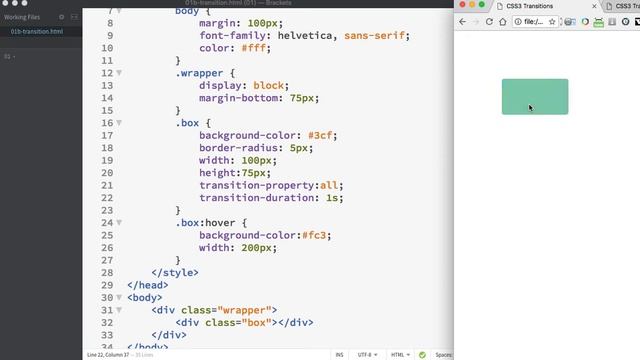Image resolution: width=640 pixels, height=360 pixels.
Task: Click the split view icon beside Working Files
Action: click(x=74, y=17)
